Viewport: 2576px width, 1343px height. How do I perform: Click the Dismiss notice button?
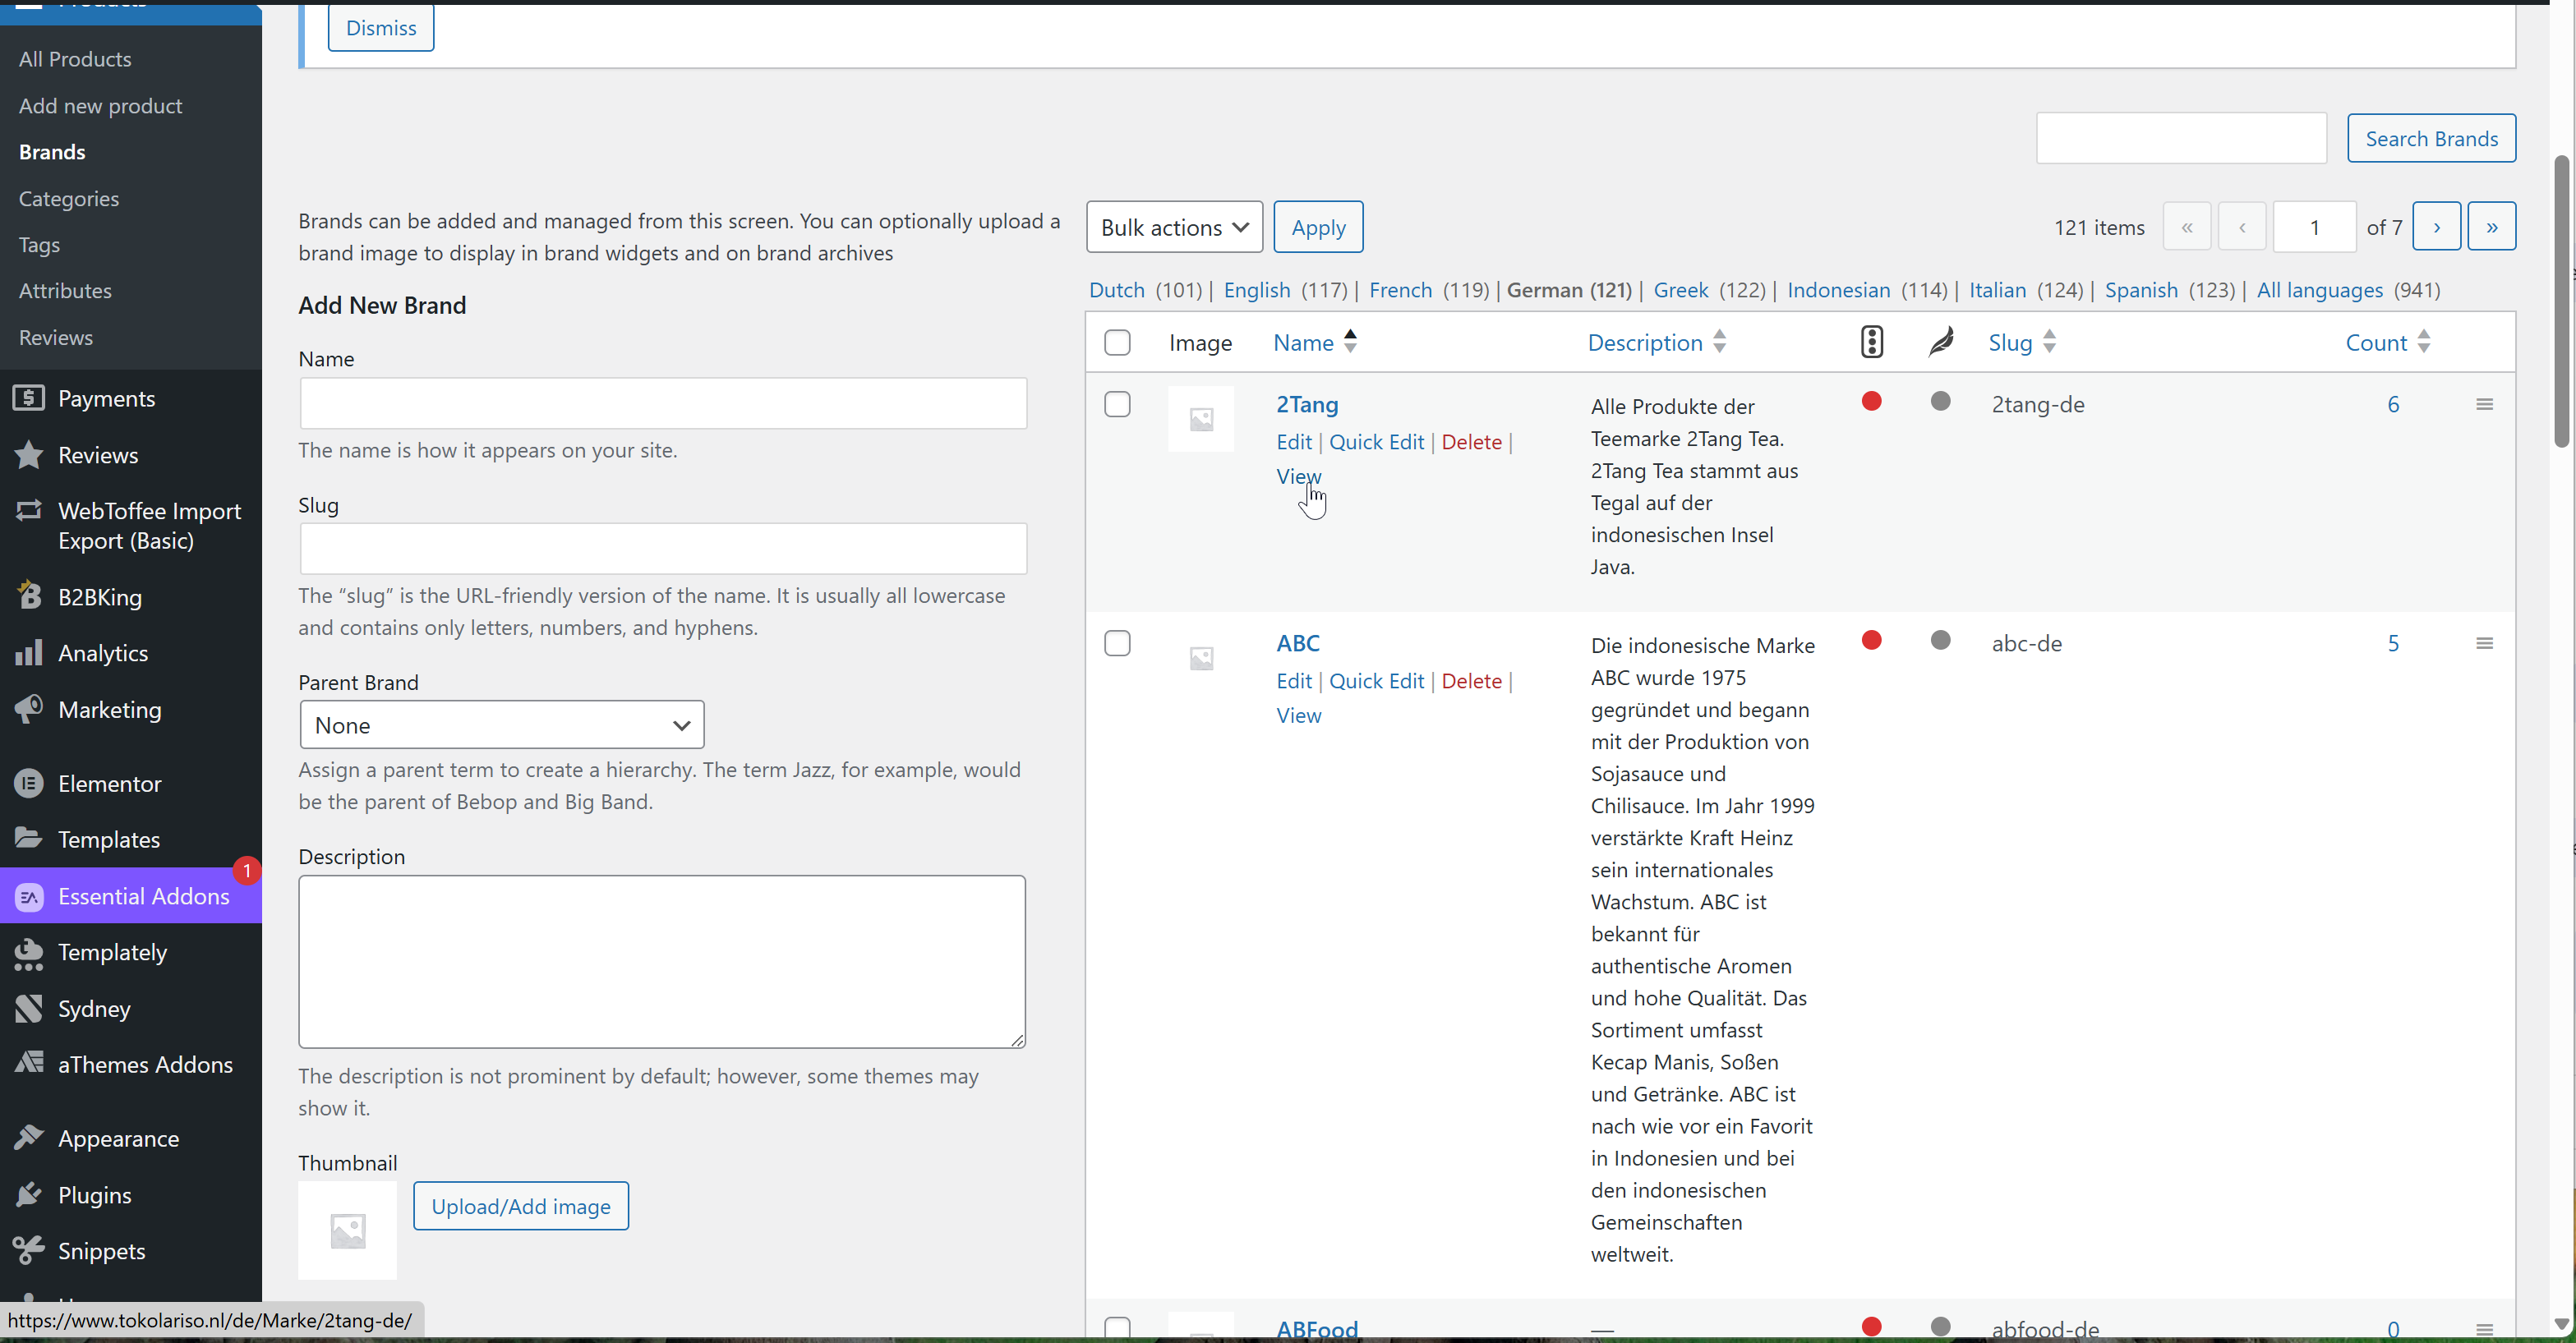[381, 28]
